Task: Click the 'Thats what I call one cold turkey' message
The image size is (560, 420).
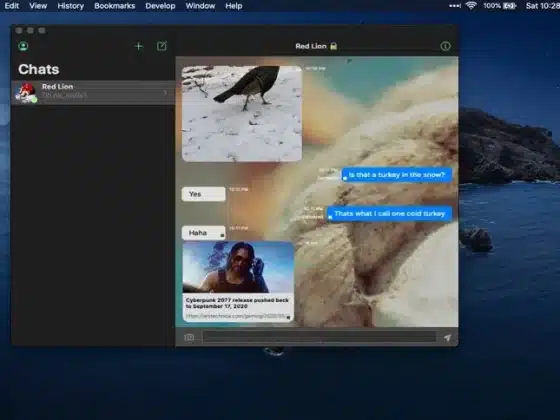Action: coord(389,214)
